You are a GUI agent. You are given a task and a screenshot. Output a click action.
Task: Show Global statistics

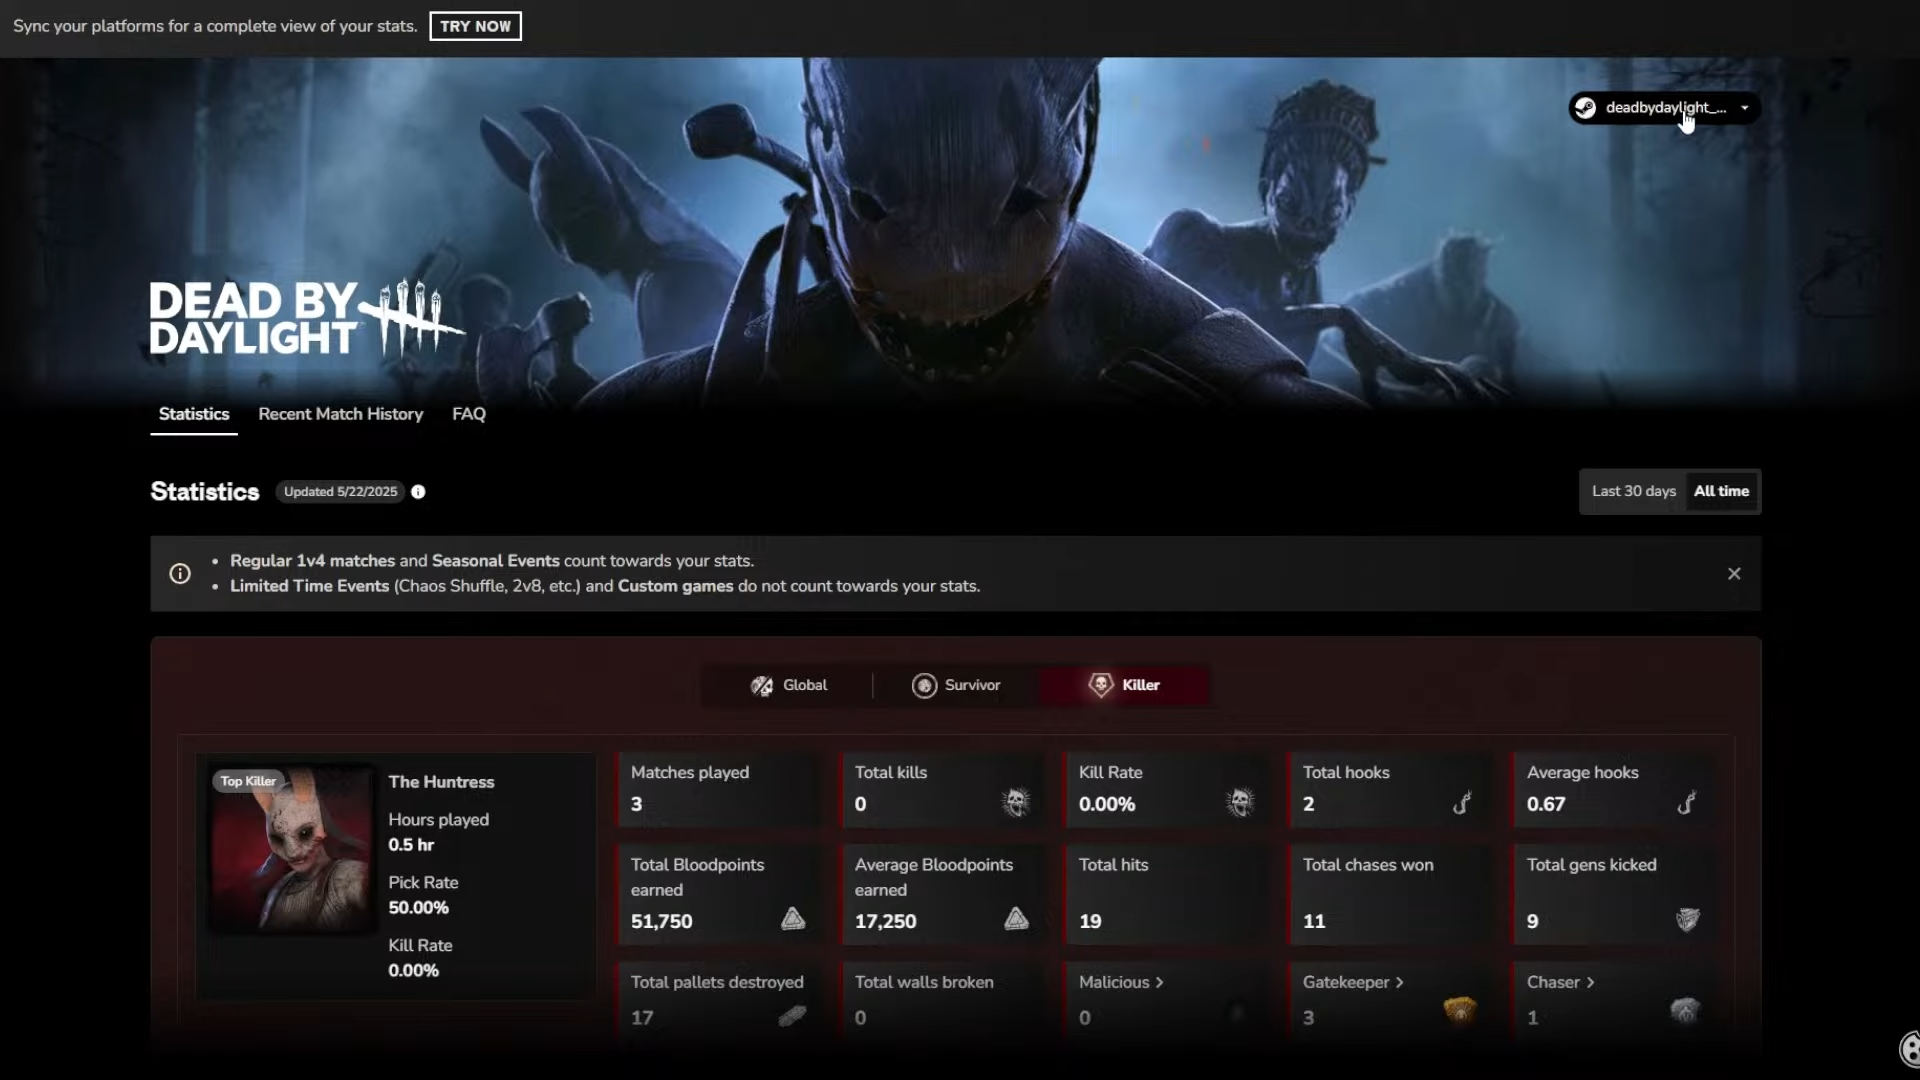click(x=789, y=685)
